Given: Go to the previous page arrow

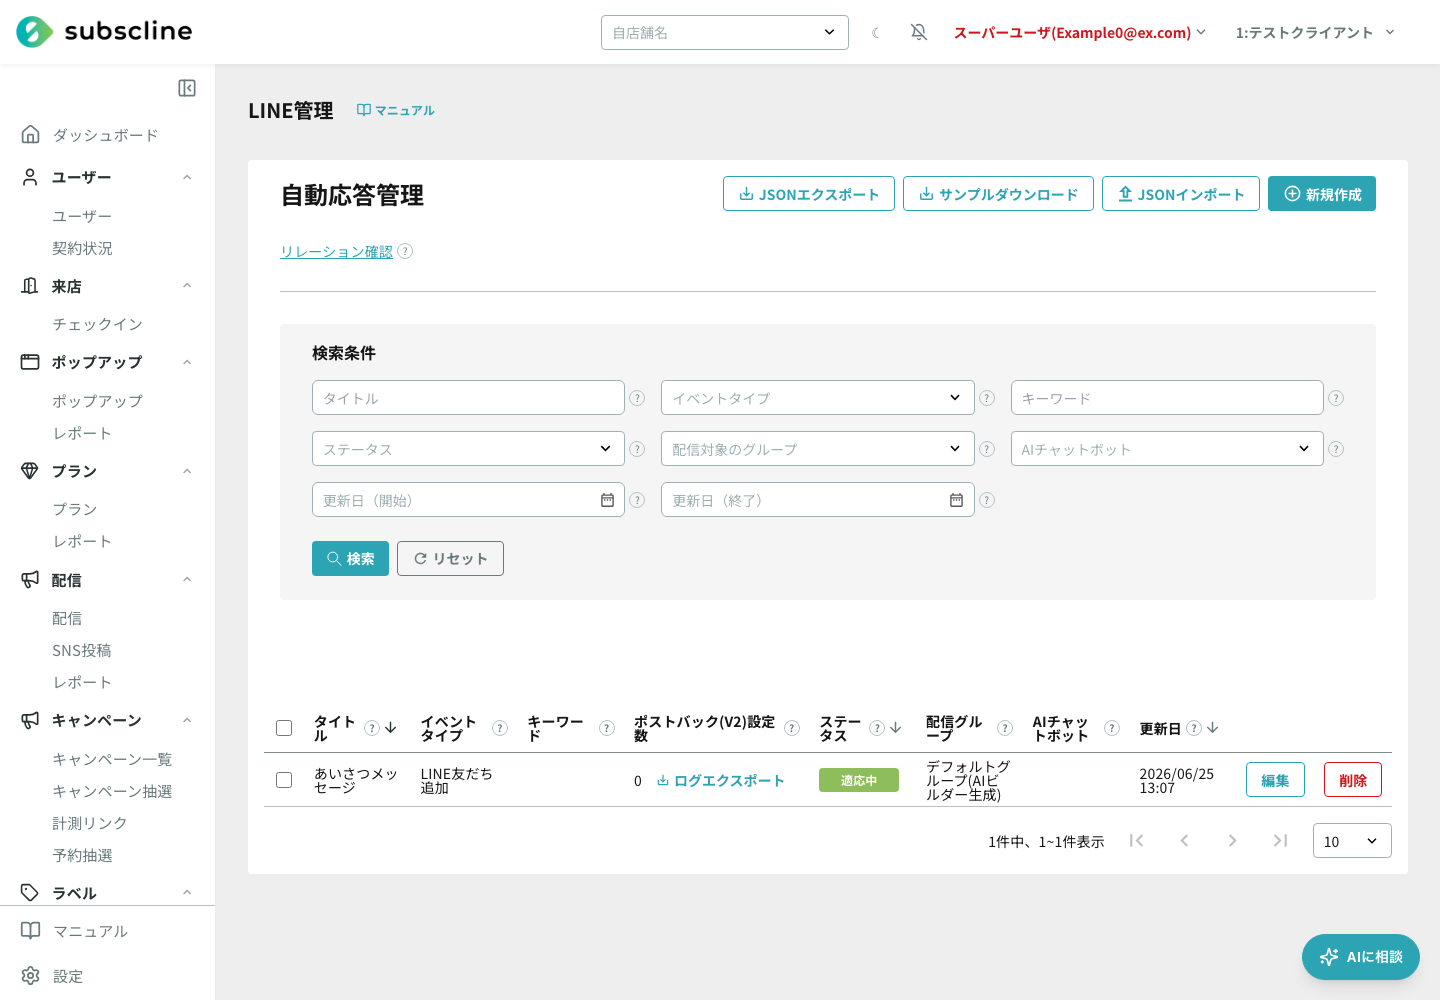Looking at the screenshot, I should point(1184,841).
